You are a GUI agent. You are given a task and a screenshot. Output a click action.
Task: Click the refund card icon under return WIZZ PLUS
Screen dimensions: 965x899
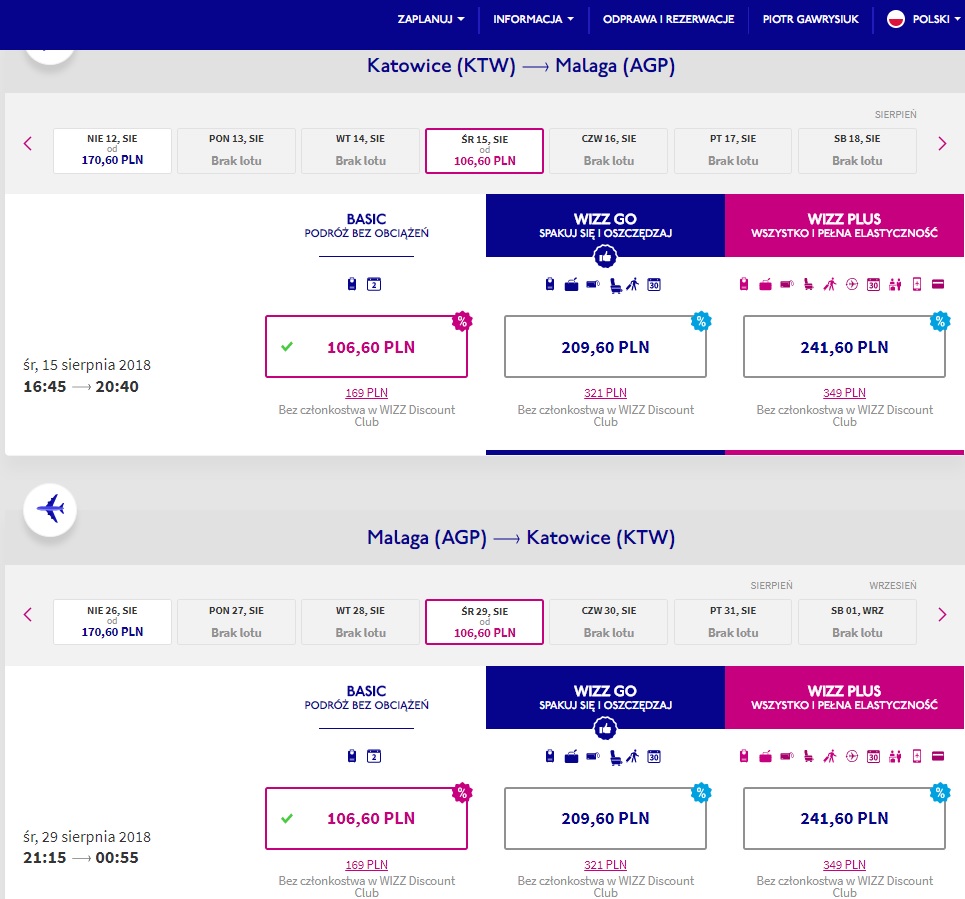pyautogui.click(x=938, y=756)
